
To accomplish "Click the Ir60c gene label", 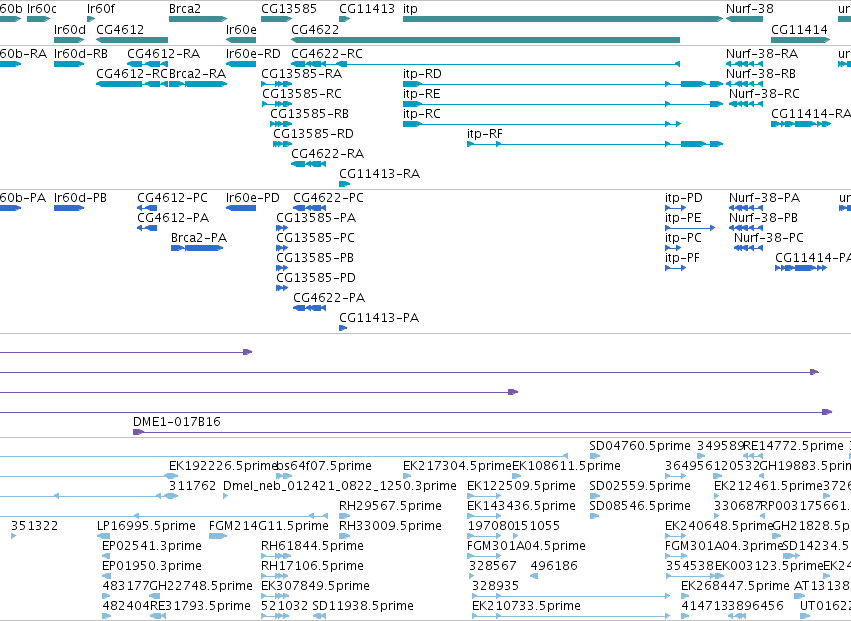I will tap(41, 9).
